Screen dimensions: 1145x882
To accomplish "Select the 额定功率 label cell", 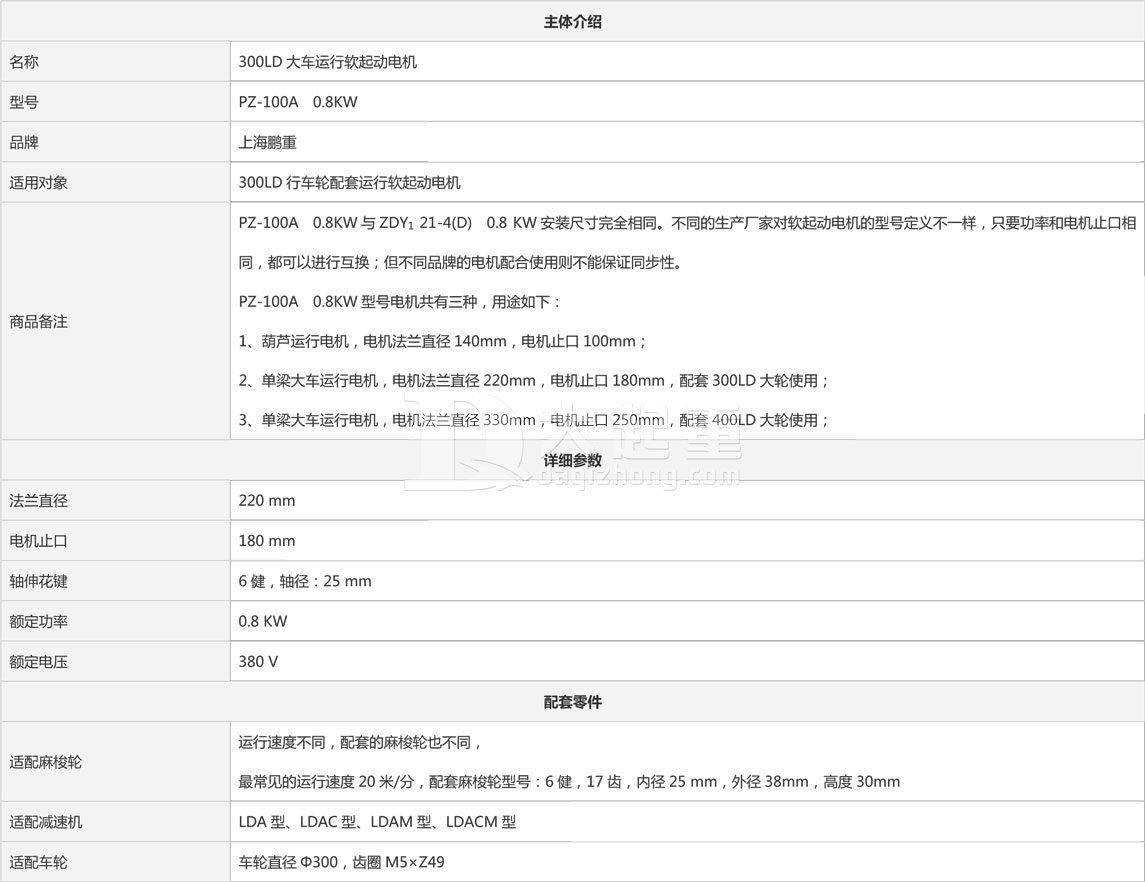I will click(115, 621).
